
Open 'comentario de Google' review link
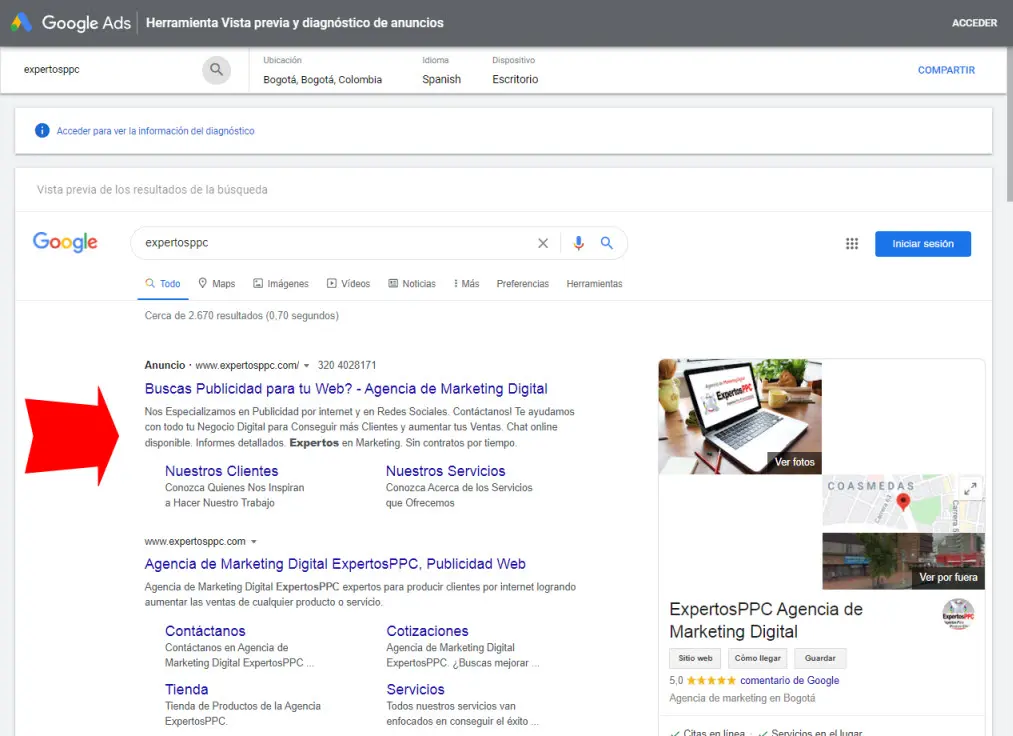[789, 680]
